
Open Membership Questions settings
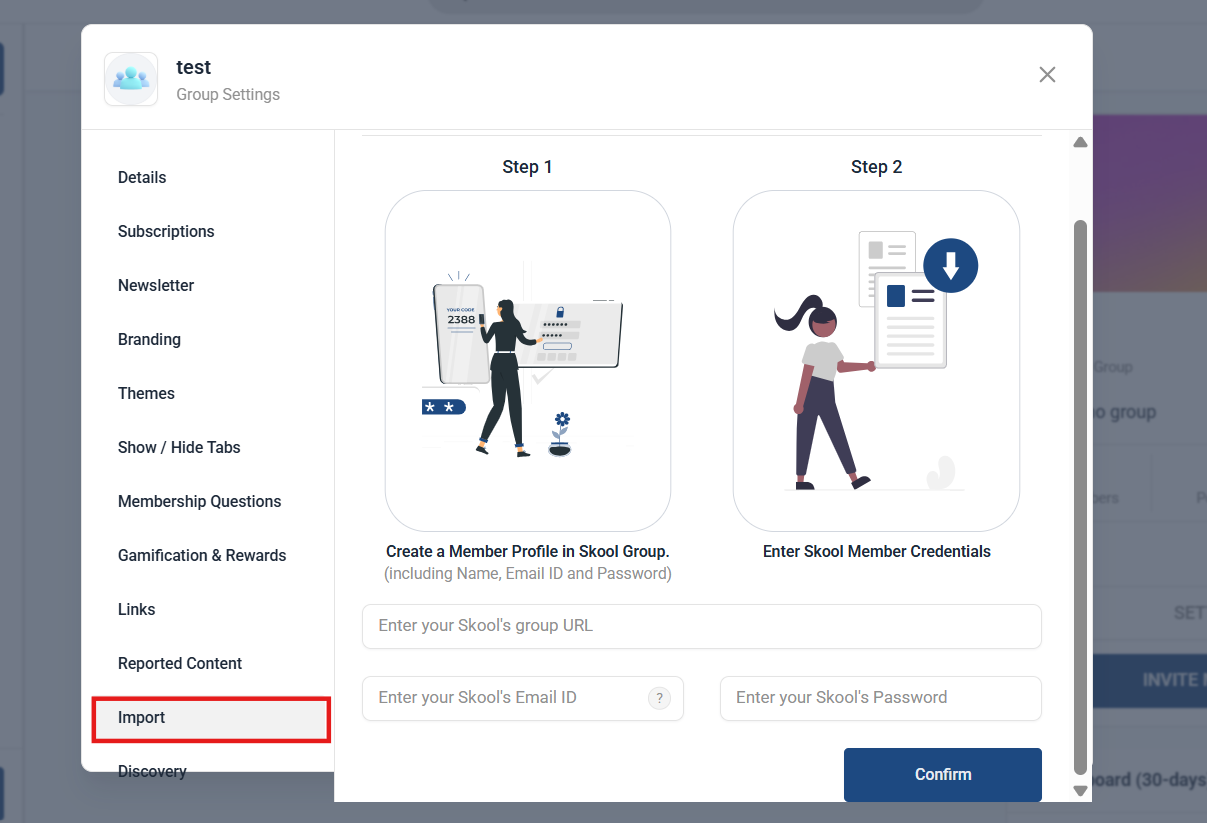[199, 501]
